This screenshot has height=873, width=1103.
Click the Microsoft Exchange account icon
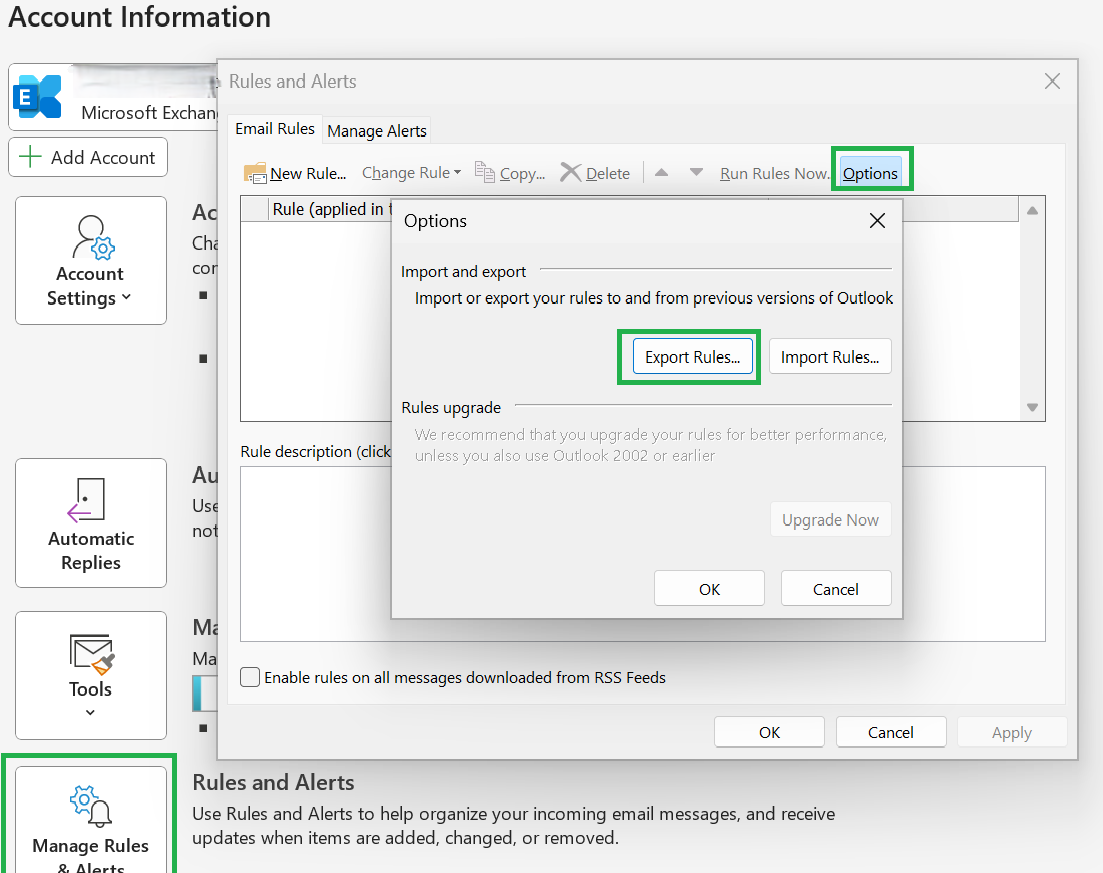38,96
